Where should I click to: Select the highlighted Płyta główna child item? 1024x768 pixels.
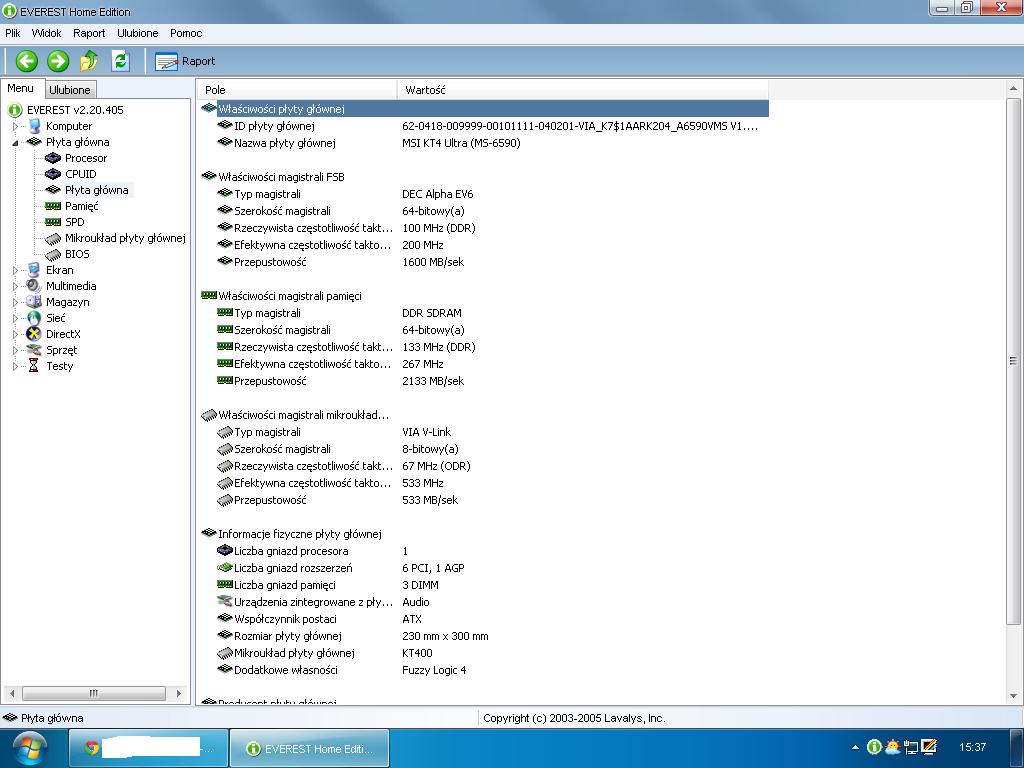(97, 190)
